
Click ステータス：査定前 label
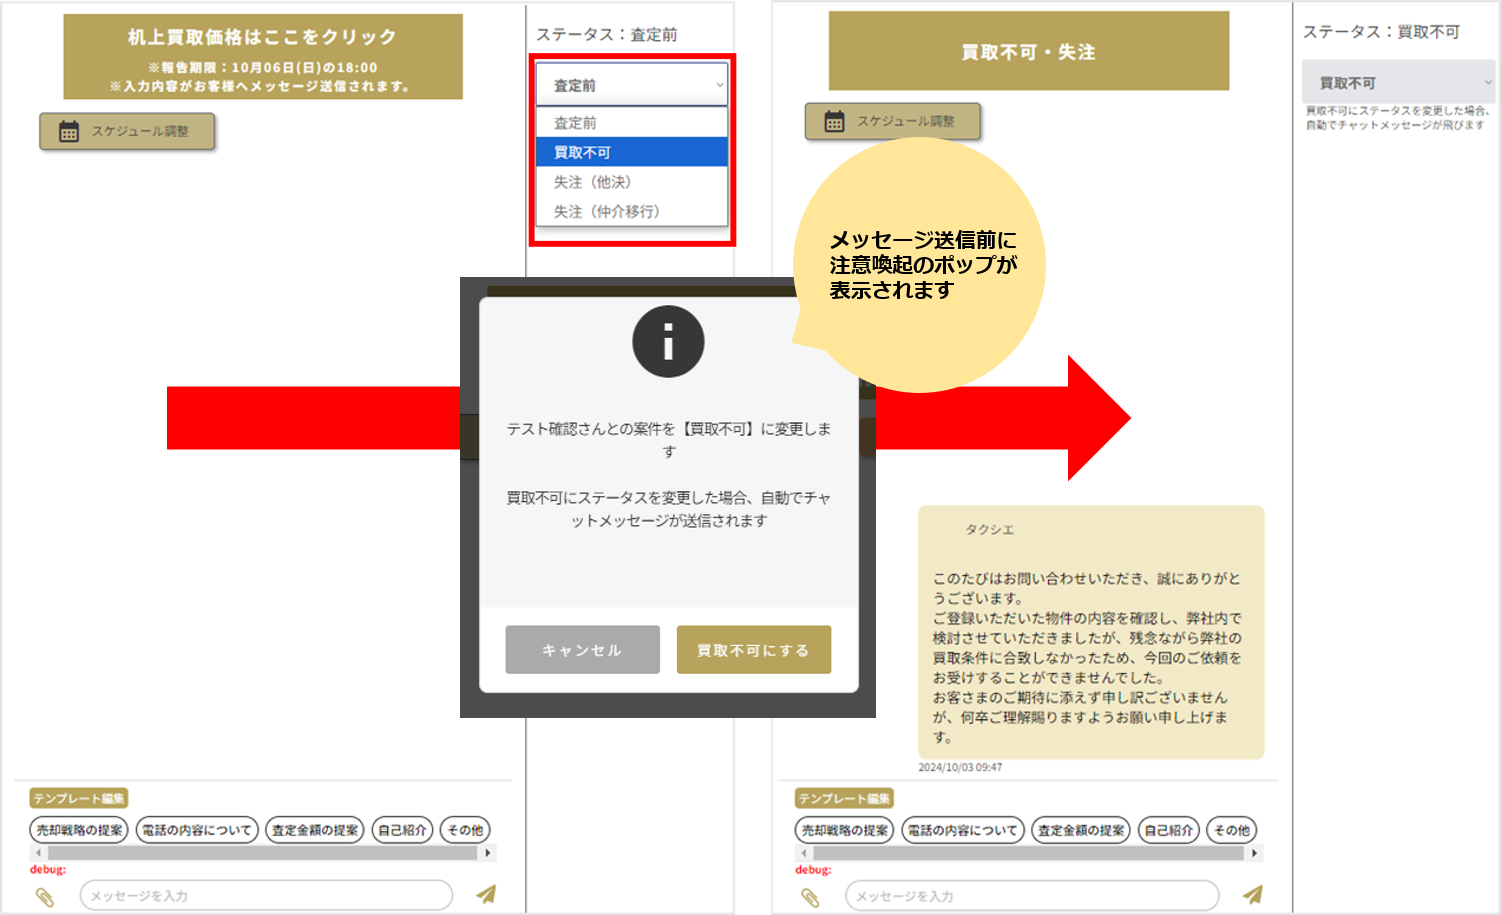tap(606, 34)
